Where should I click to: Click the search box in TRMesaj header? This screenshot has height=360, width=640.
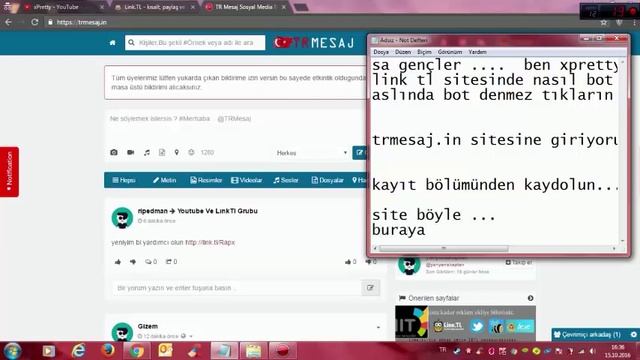click(x=195, y=42)
